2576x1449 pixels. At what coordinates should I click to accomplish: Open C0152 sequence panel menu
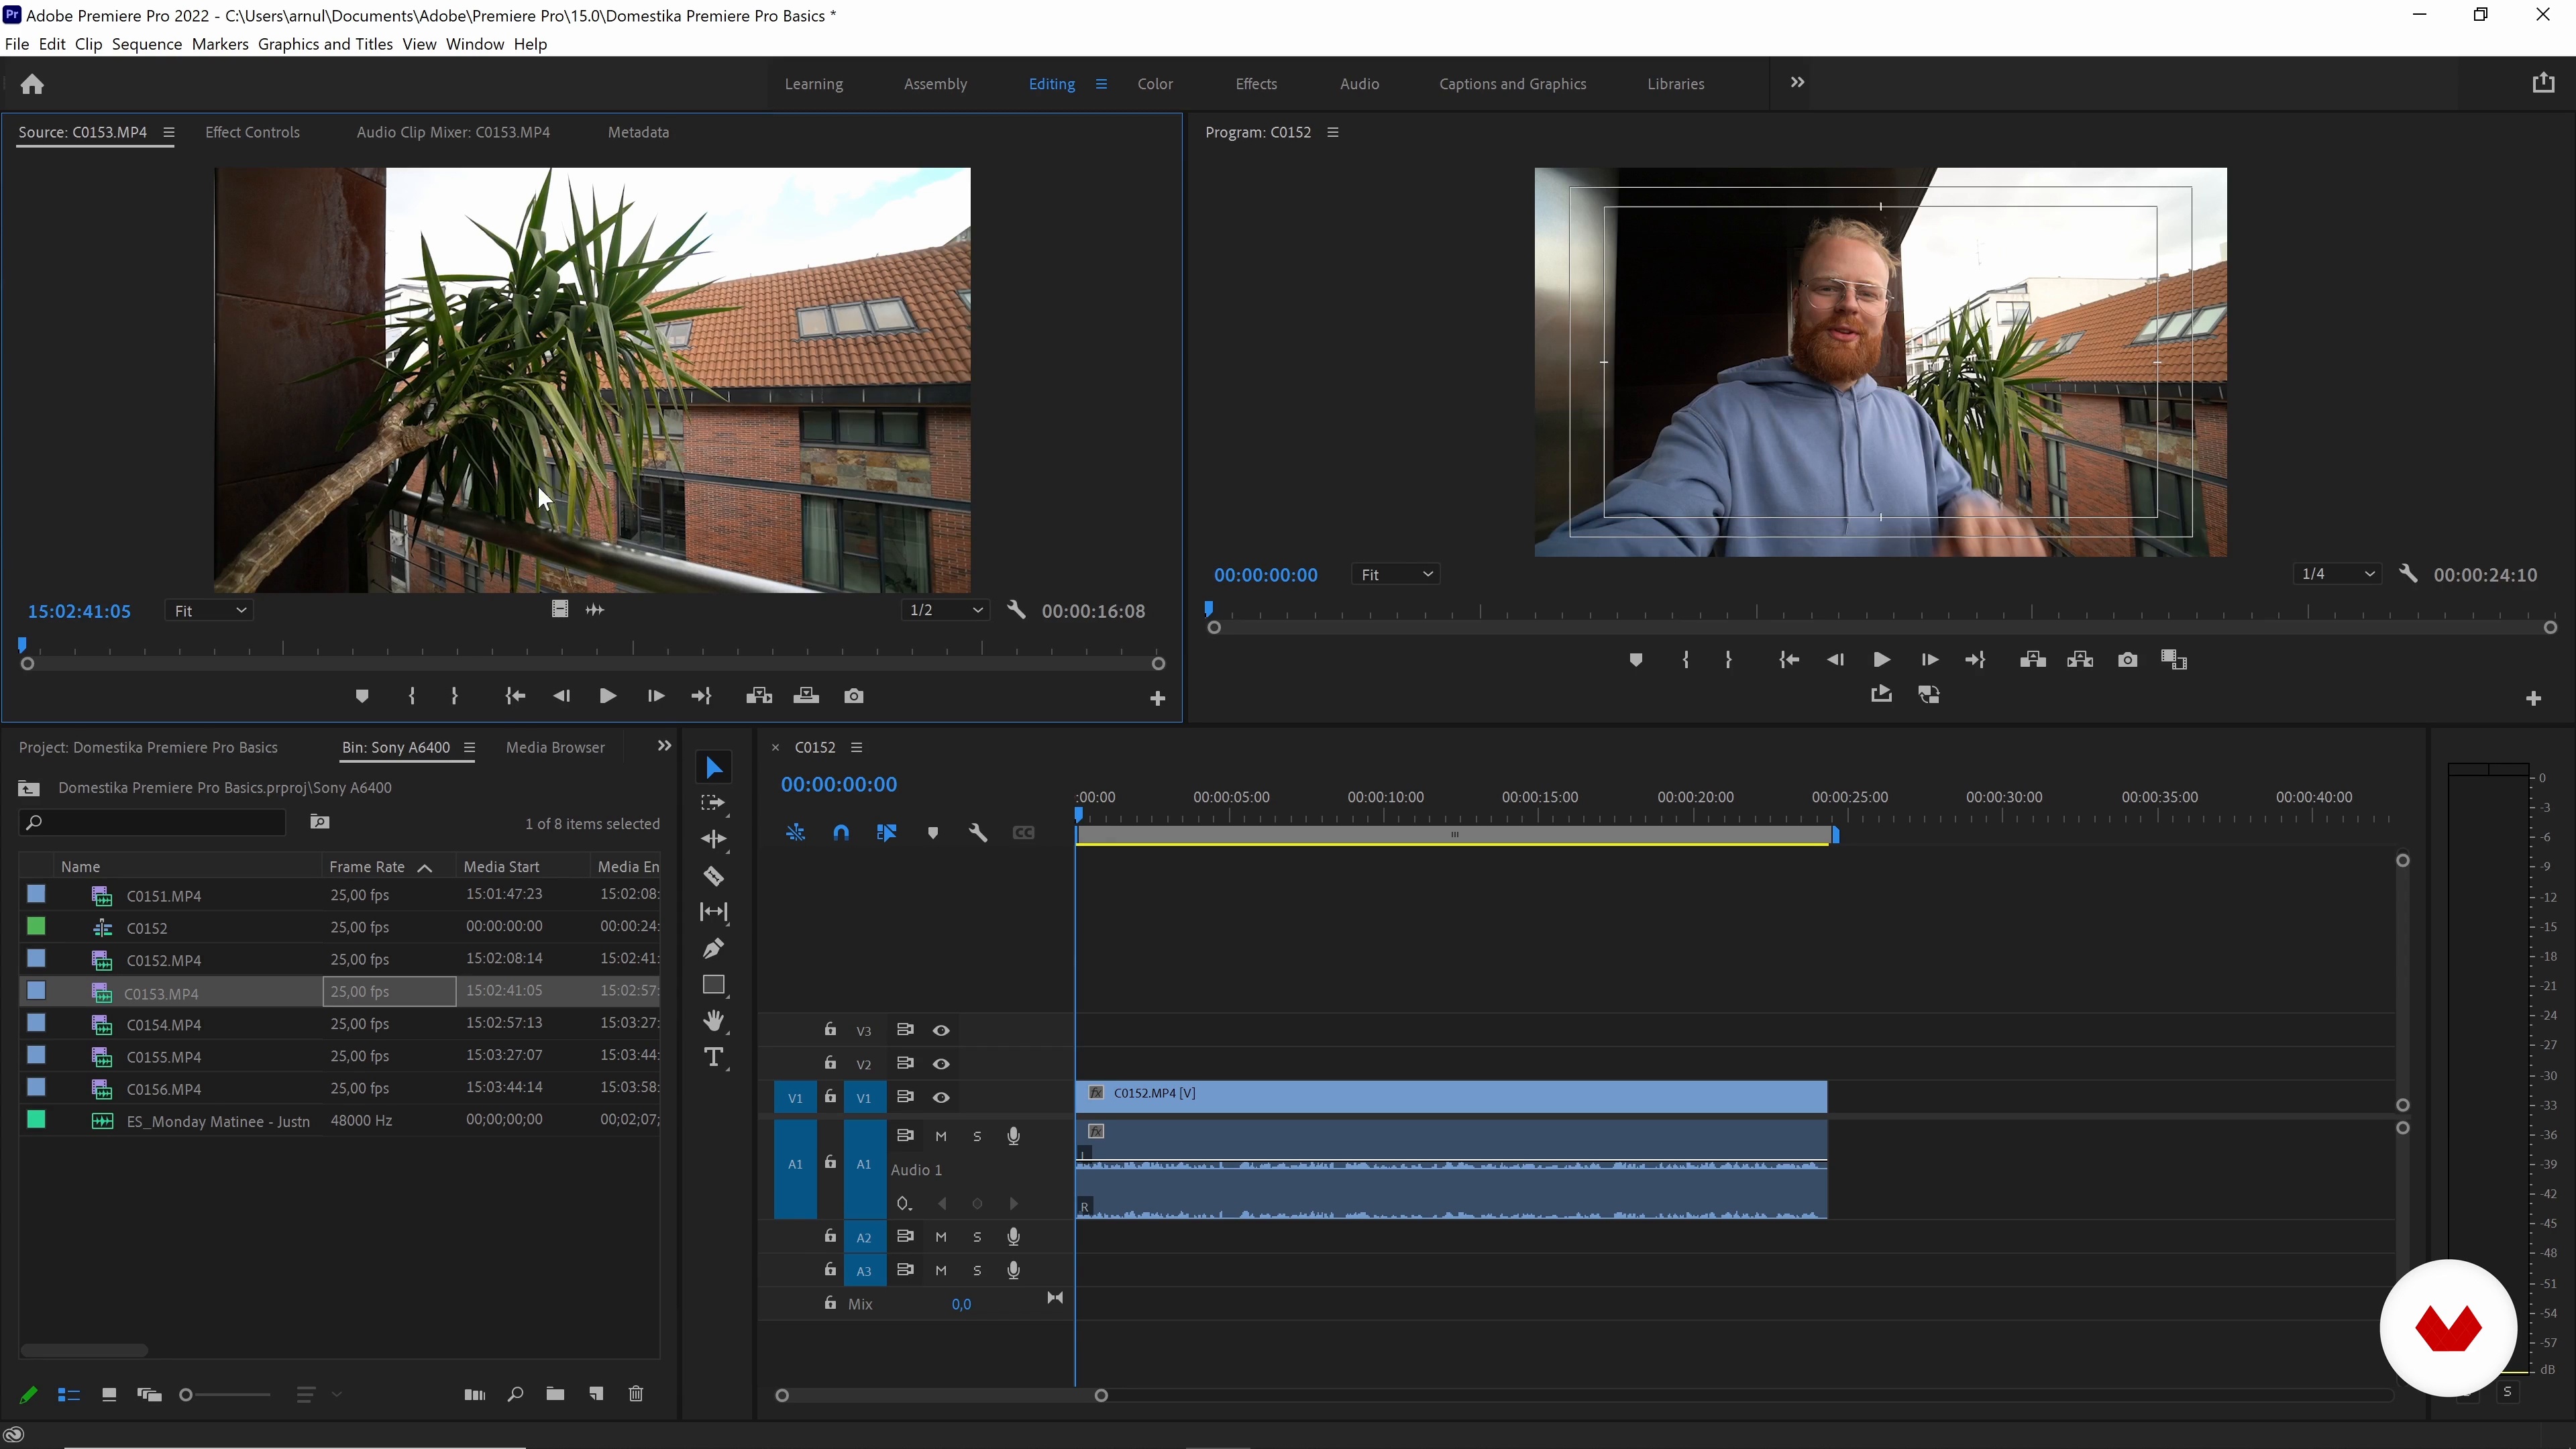pyautogui.click(x=856, y=747)
